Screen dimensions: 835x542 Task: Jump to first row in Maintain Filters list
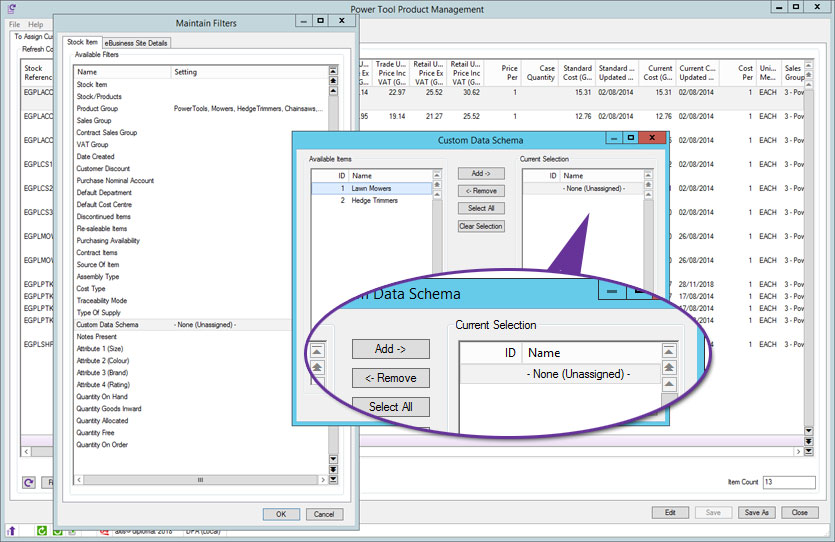[333, 71]
